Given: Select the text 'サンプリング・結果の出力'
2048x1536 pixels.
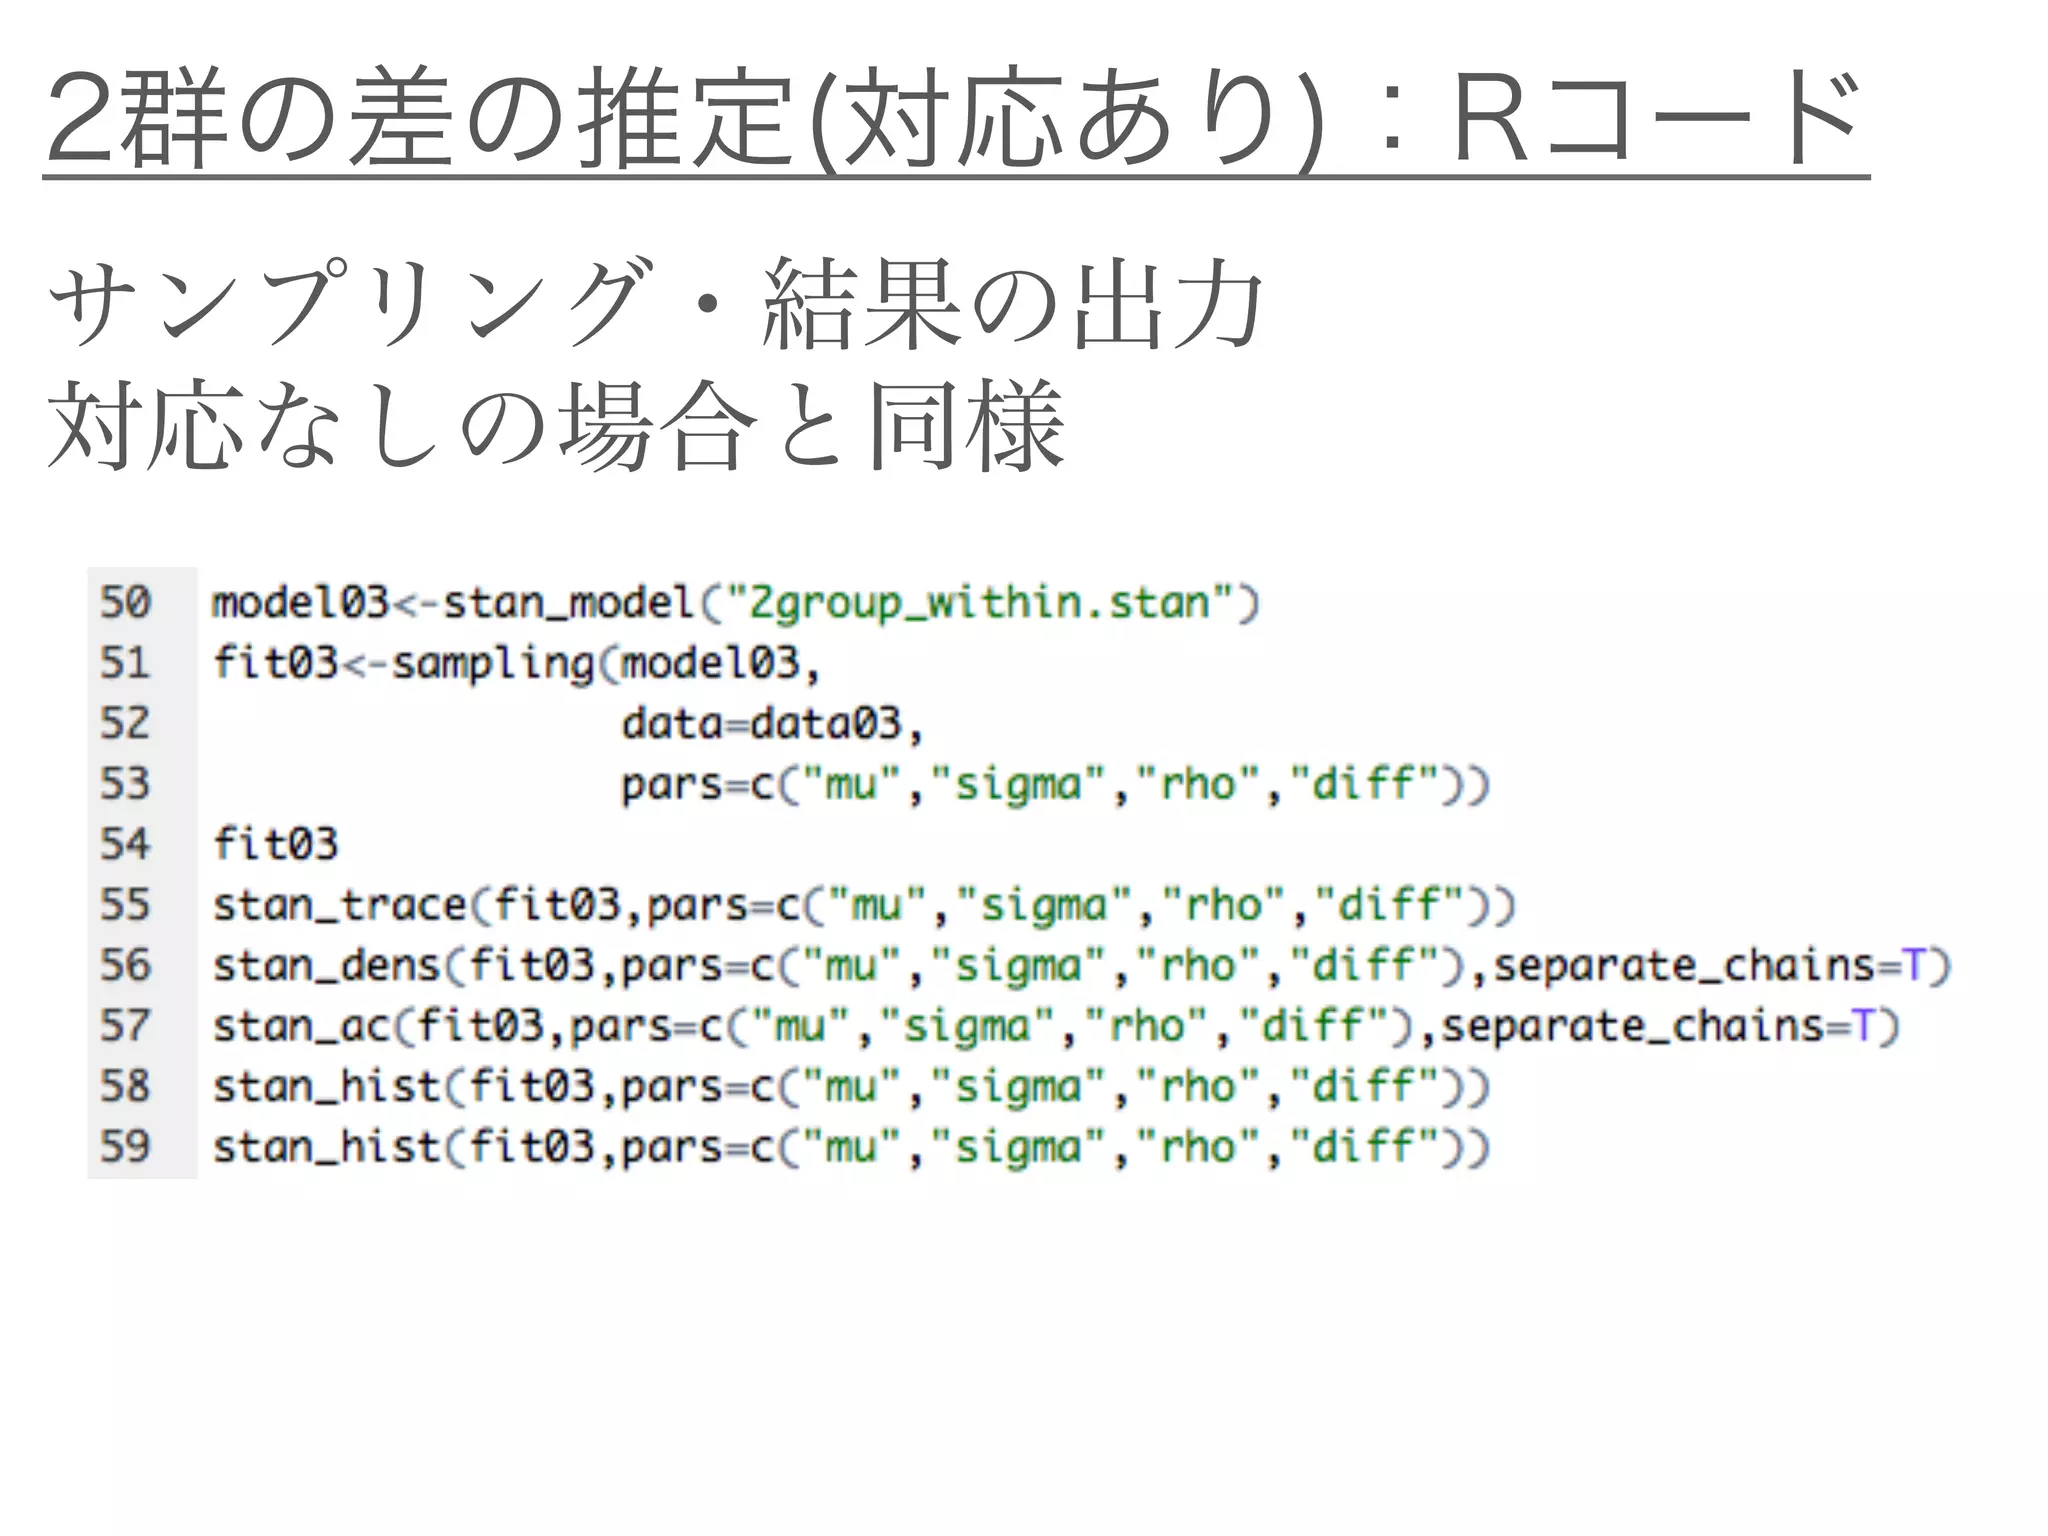Looking at the screenshot, I should pos(658,302).
